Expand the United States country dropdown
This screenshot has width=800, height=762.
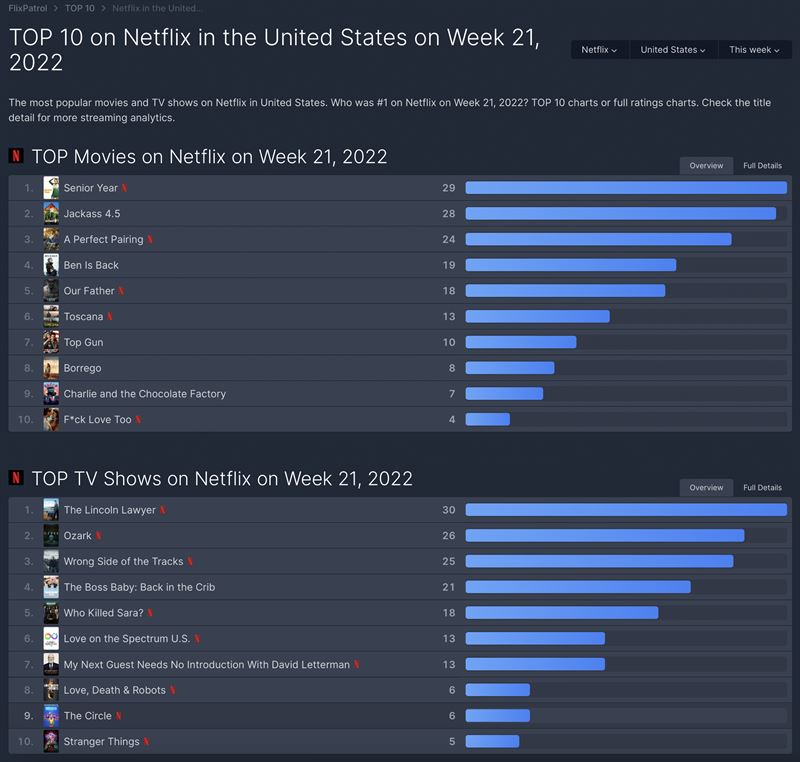coord(673,50)
